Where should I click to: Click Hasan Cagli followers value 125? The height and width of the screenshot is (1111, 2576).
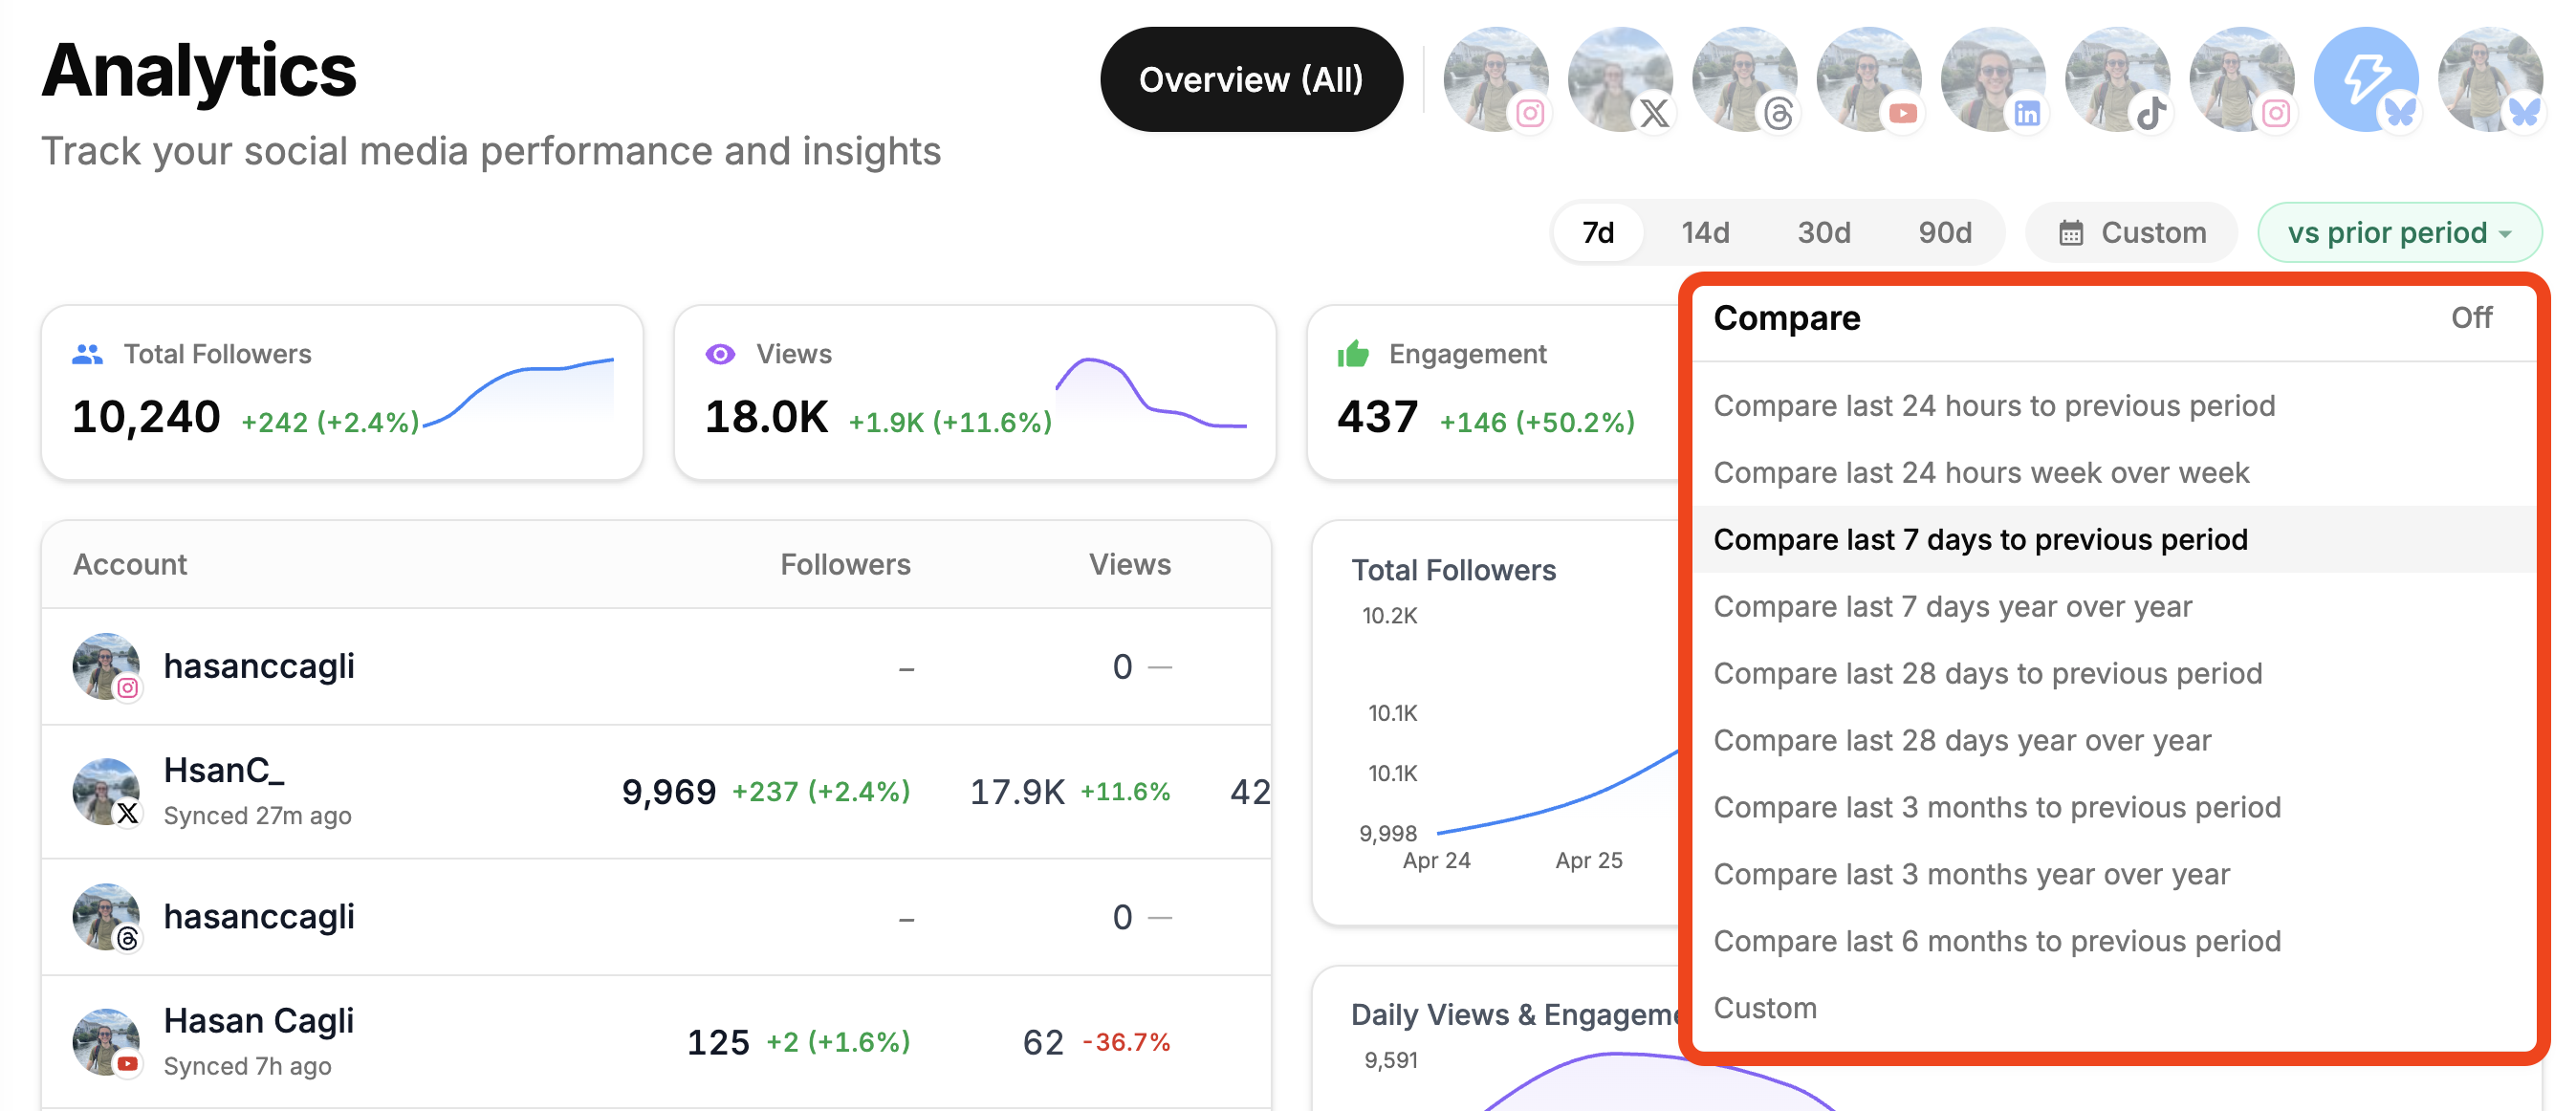(x=718, y=1043)
